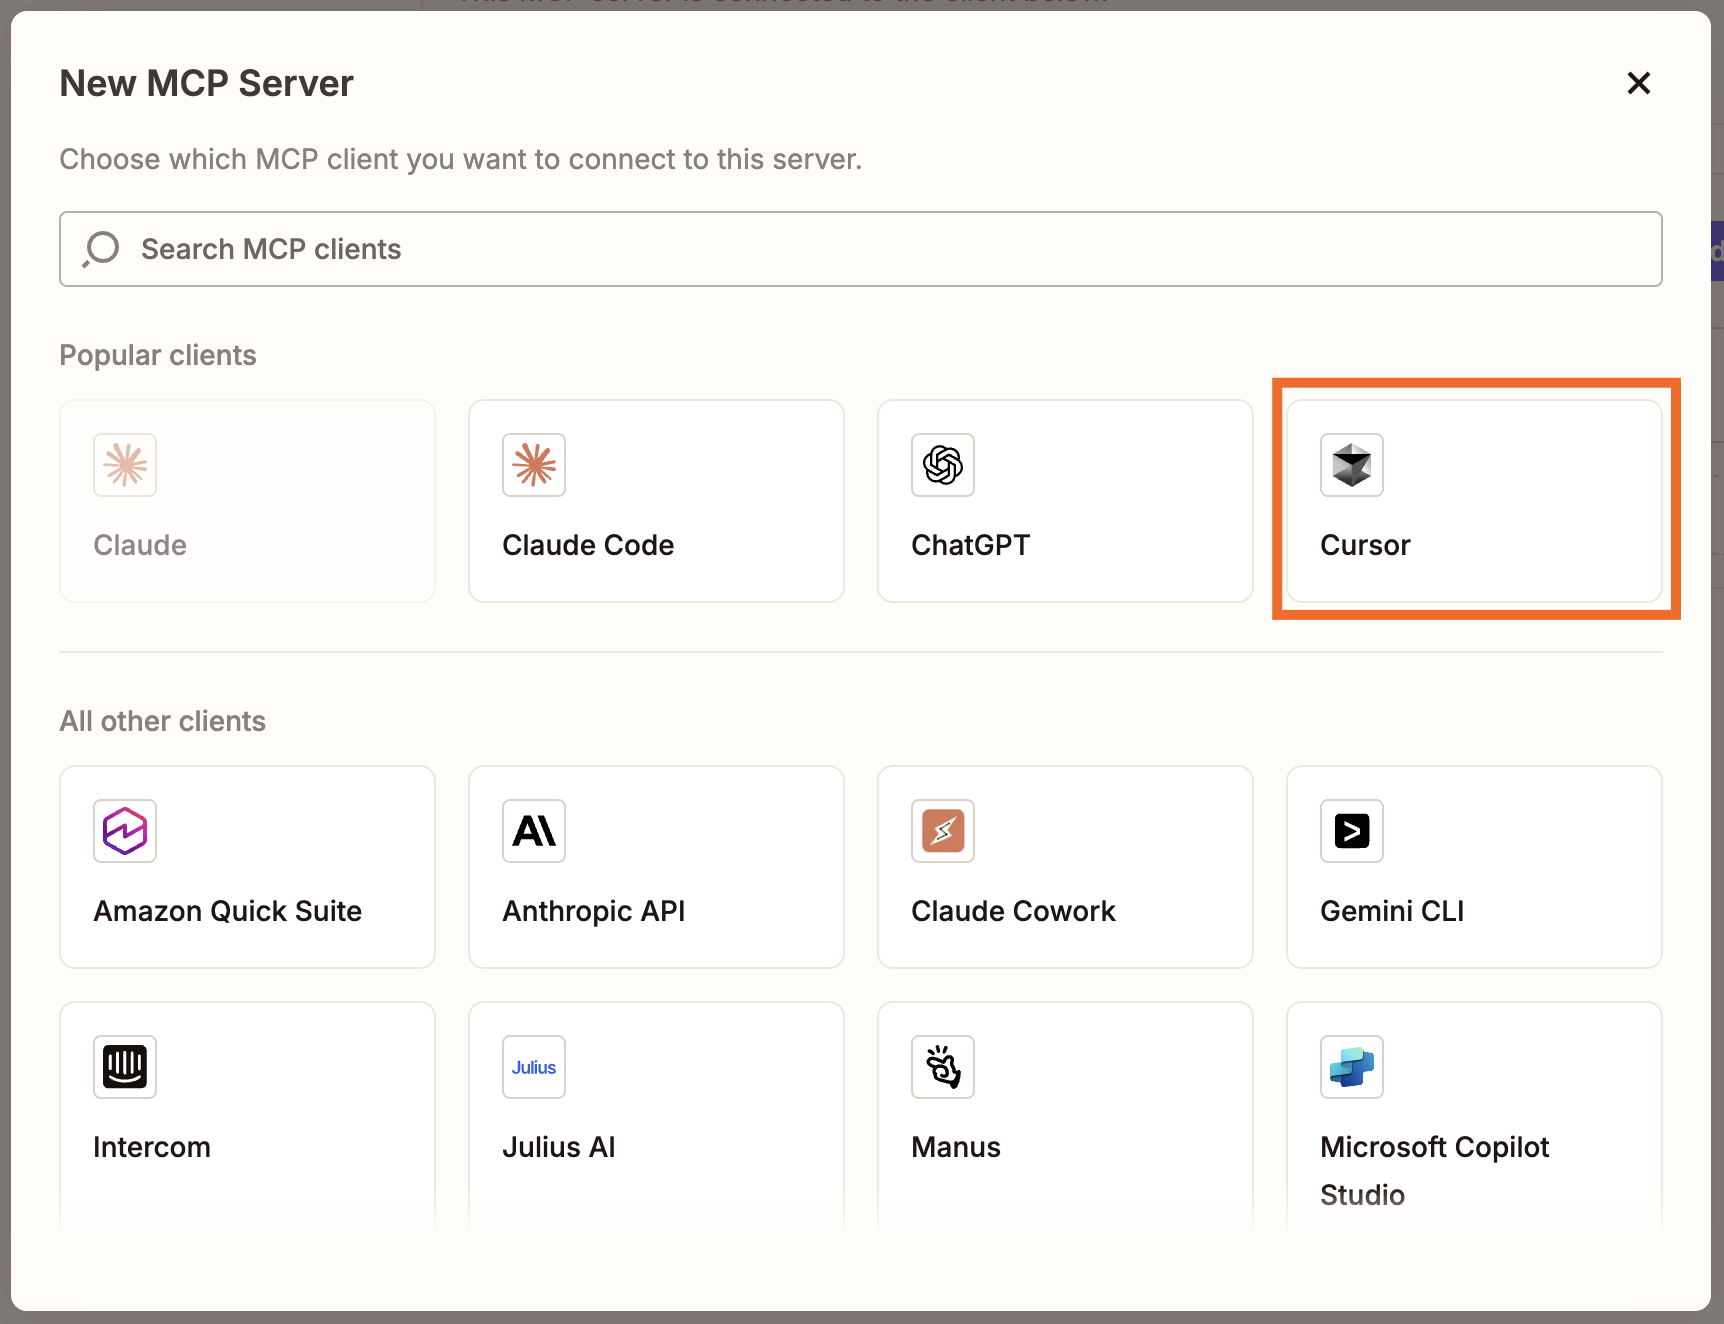The width and height of the screenshot is (1724, 1324).
Task: Click the Manus hand icon
Action: [x=942, y=1067]
